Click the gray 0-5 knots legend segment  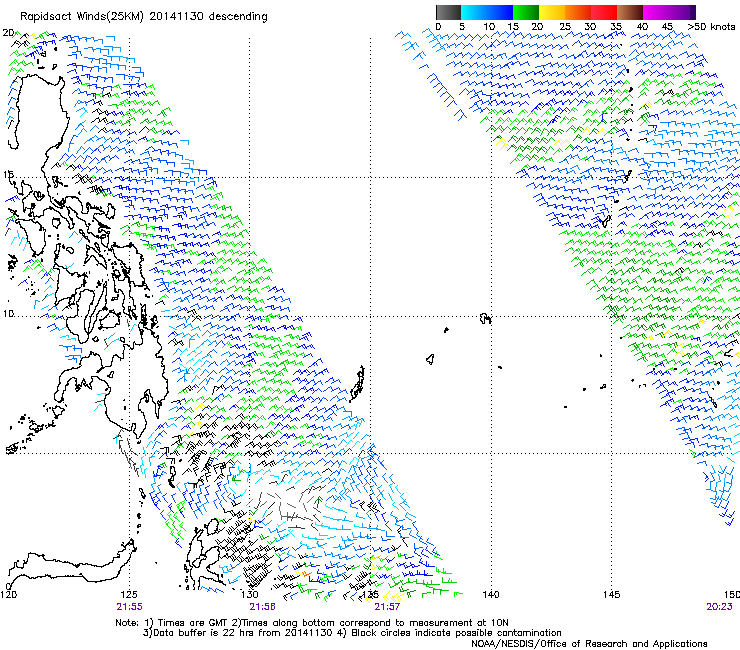click(x=448, y=12)
